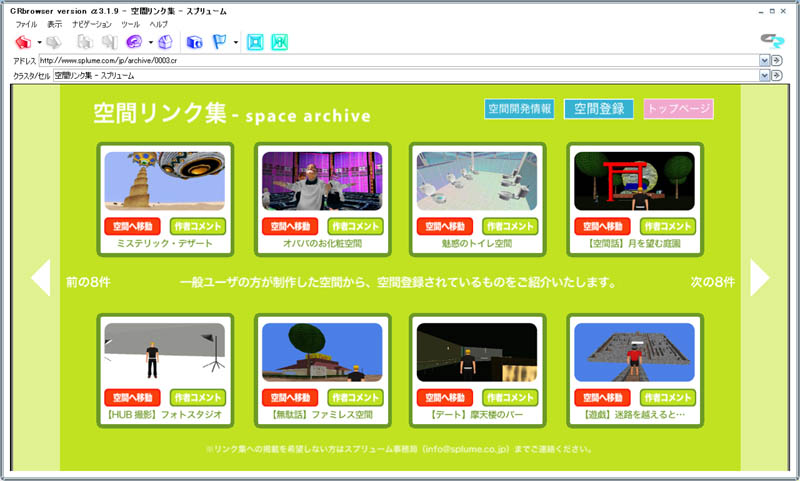Image resolution: width=800 pixels, height=481 pixels.
Task: Click the 【空間話】月を望む庭園 caption
Action: coord(635,244)
